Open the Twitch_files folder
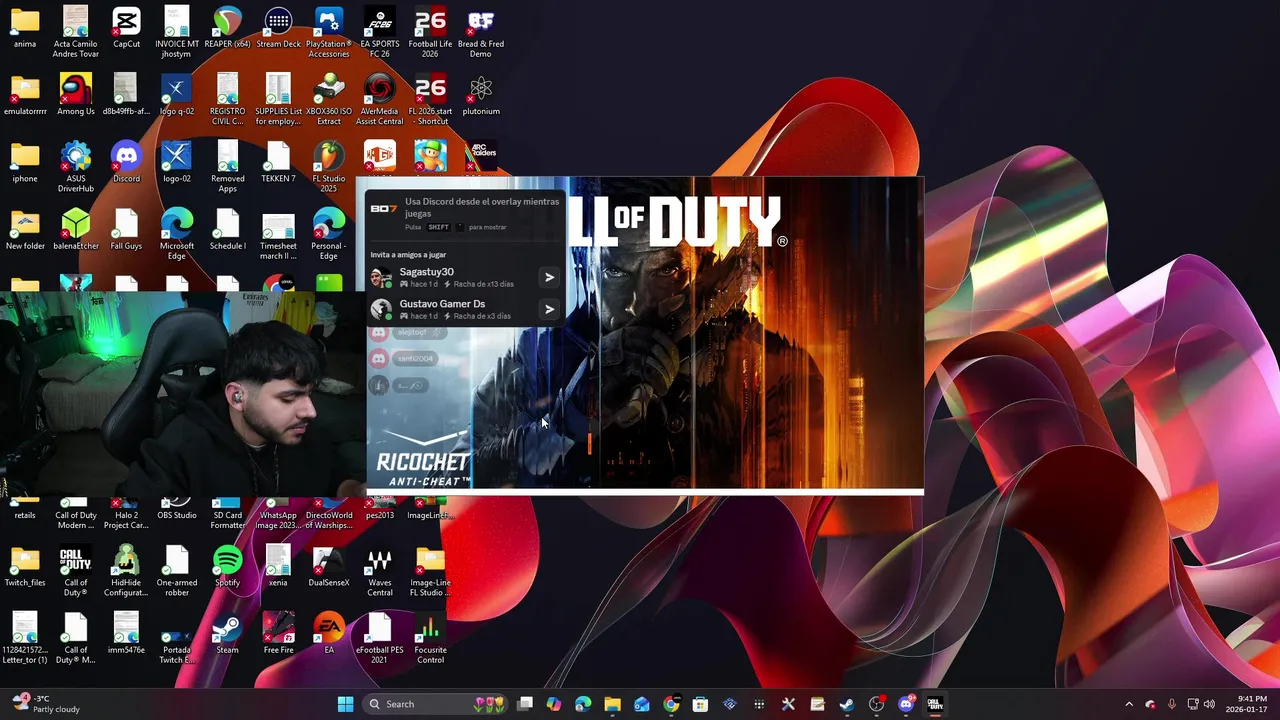 tap(25, 566)
